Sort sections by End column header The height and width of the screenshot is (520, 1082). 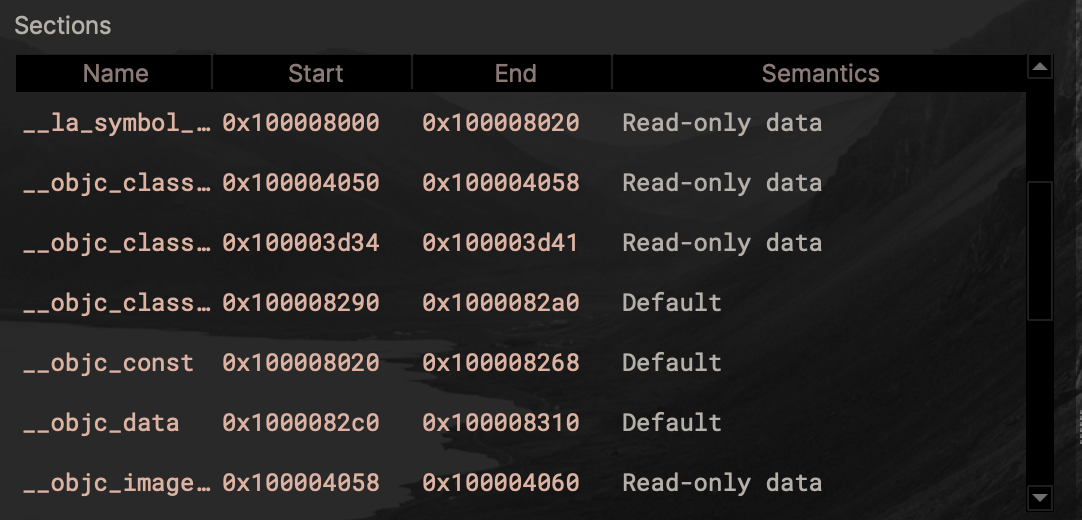click(513, 73)
